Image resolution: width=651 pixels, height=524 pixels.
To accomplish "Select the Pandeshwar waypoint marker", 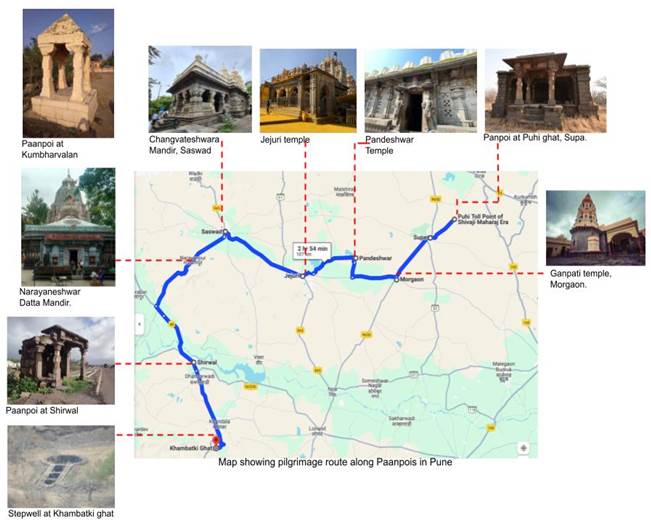I will coord(355,258).
